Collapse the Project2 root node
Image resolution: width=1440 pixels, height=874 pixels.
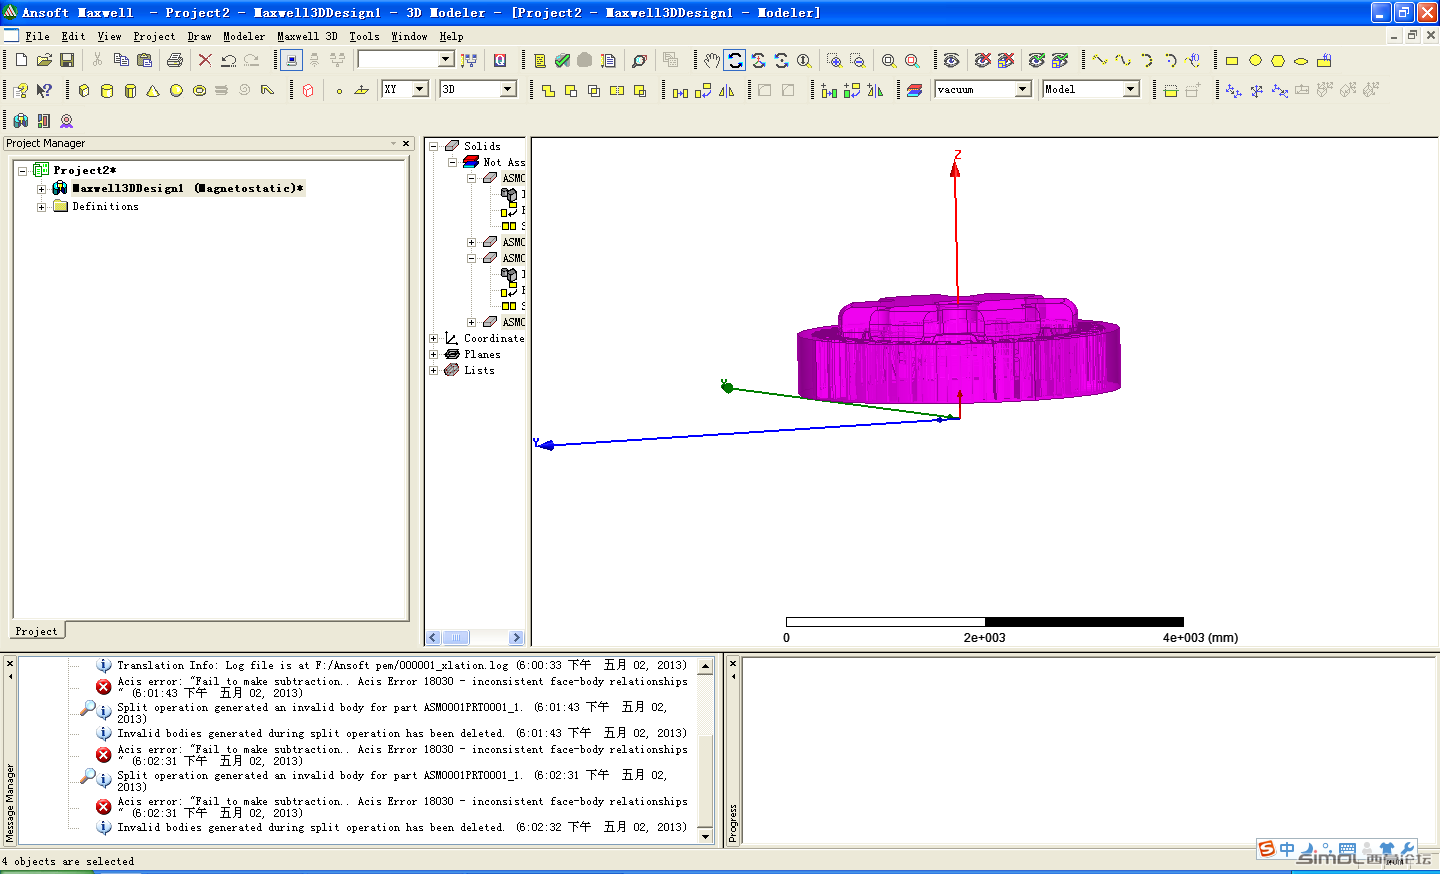click(22, 171)
